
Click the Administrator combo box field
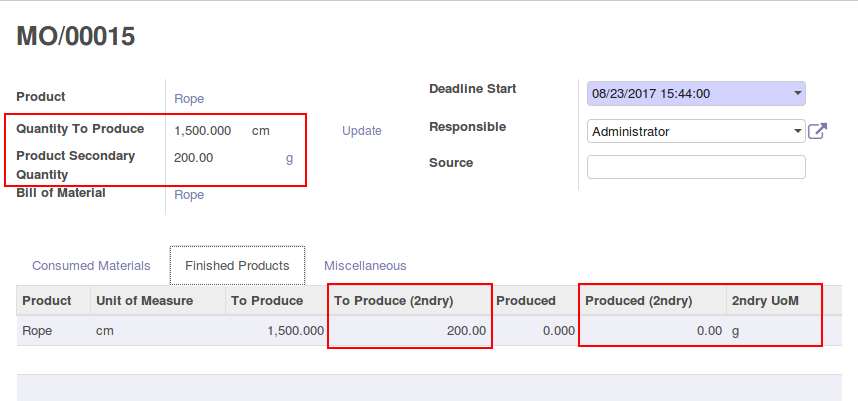tap(688, 131)
